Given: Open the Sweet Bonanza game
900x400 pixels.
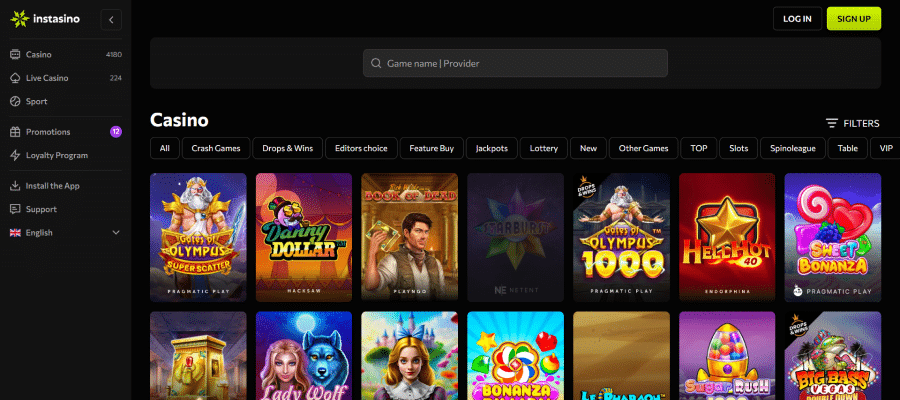Looking at the screenshot, I should (x=833, y=238).
